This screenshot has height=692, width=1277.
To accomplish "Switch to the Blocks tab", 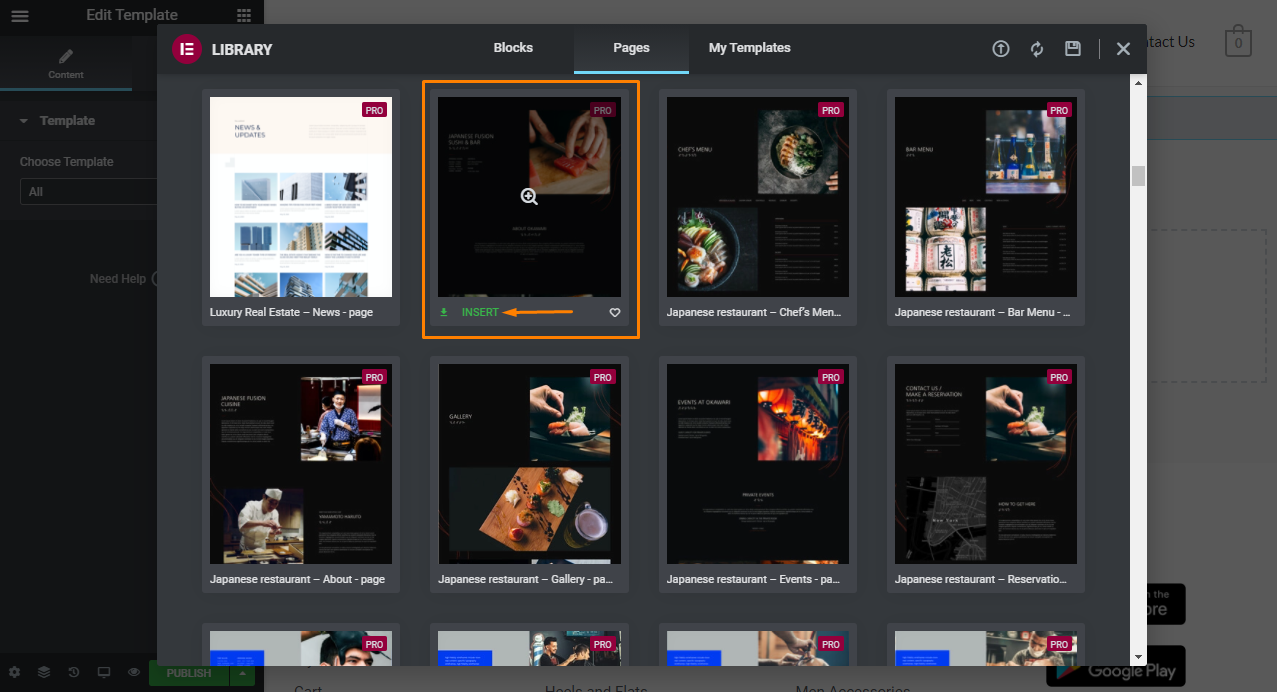I will [513, 48].
